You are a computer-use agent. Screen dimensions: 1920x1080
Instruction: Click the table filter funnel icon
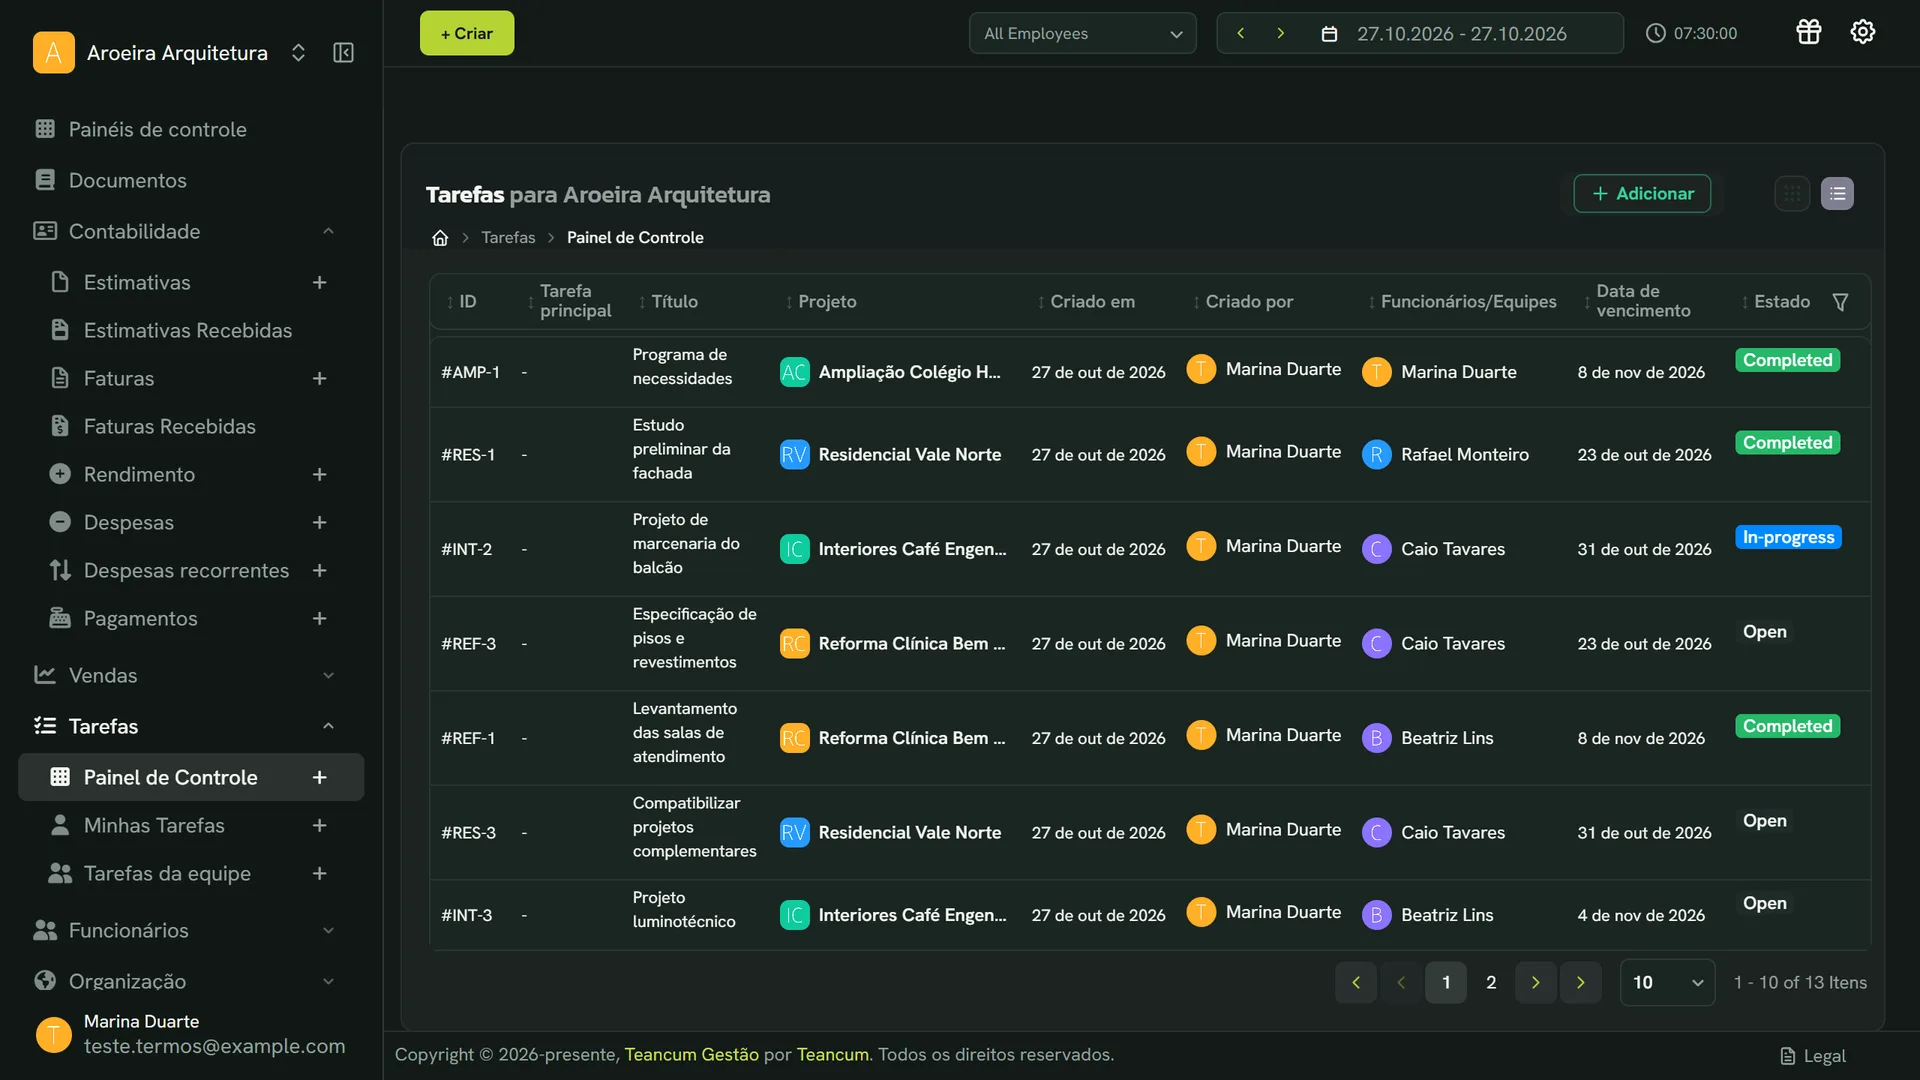tap(1840, 302)
